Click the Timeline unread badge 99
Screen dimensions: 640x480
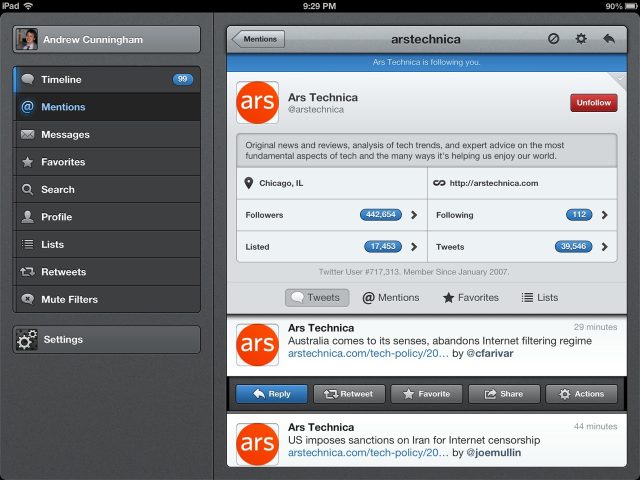click(x=182, y=79)
